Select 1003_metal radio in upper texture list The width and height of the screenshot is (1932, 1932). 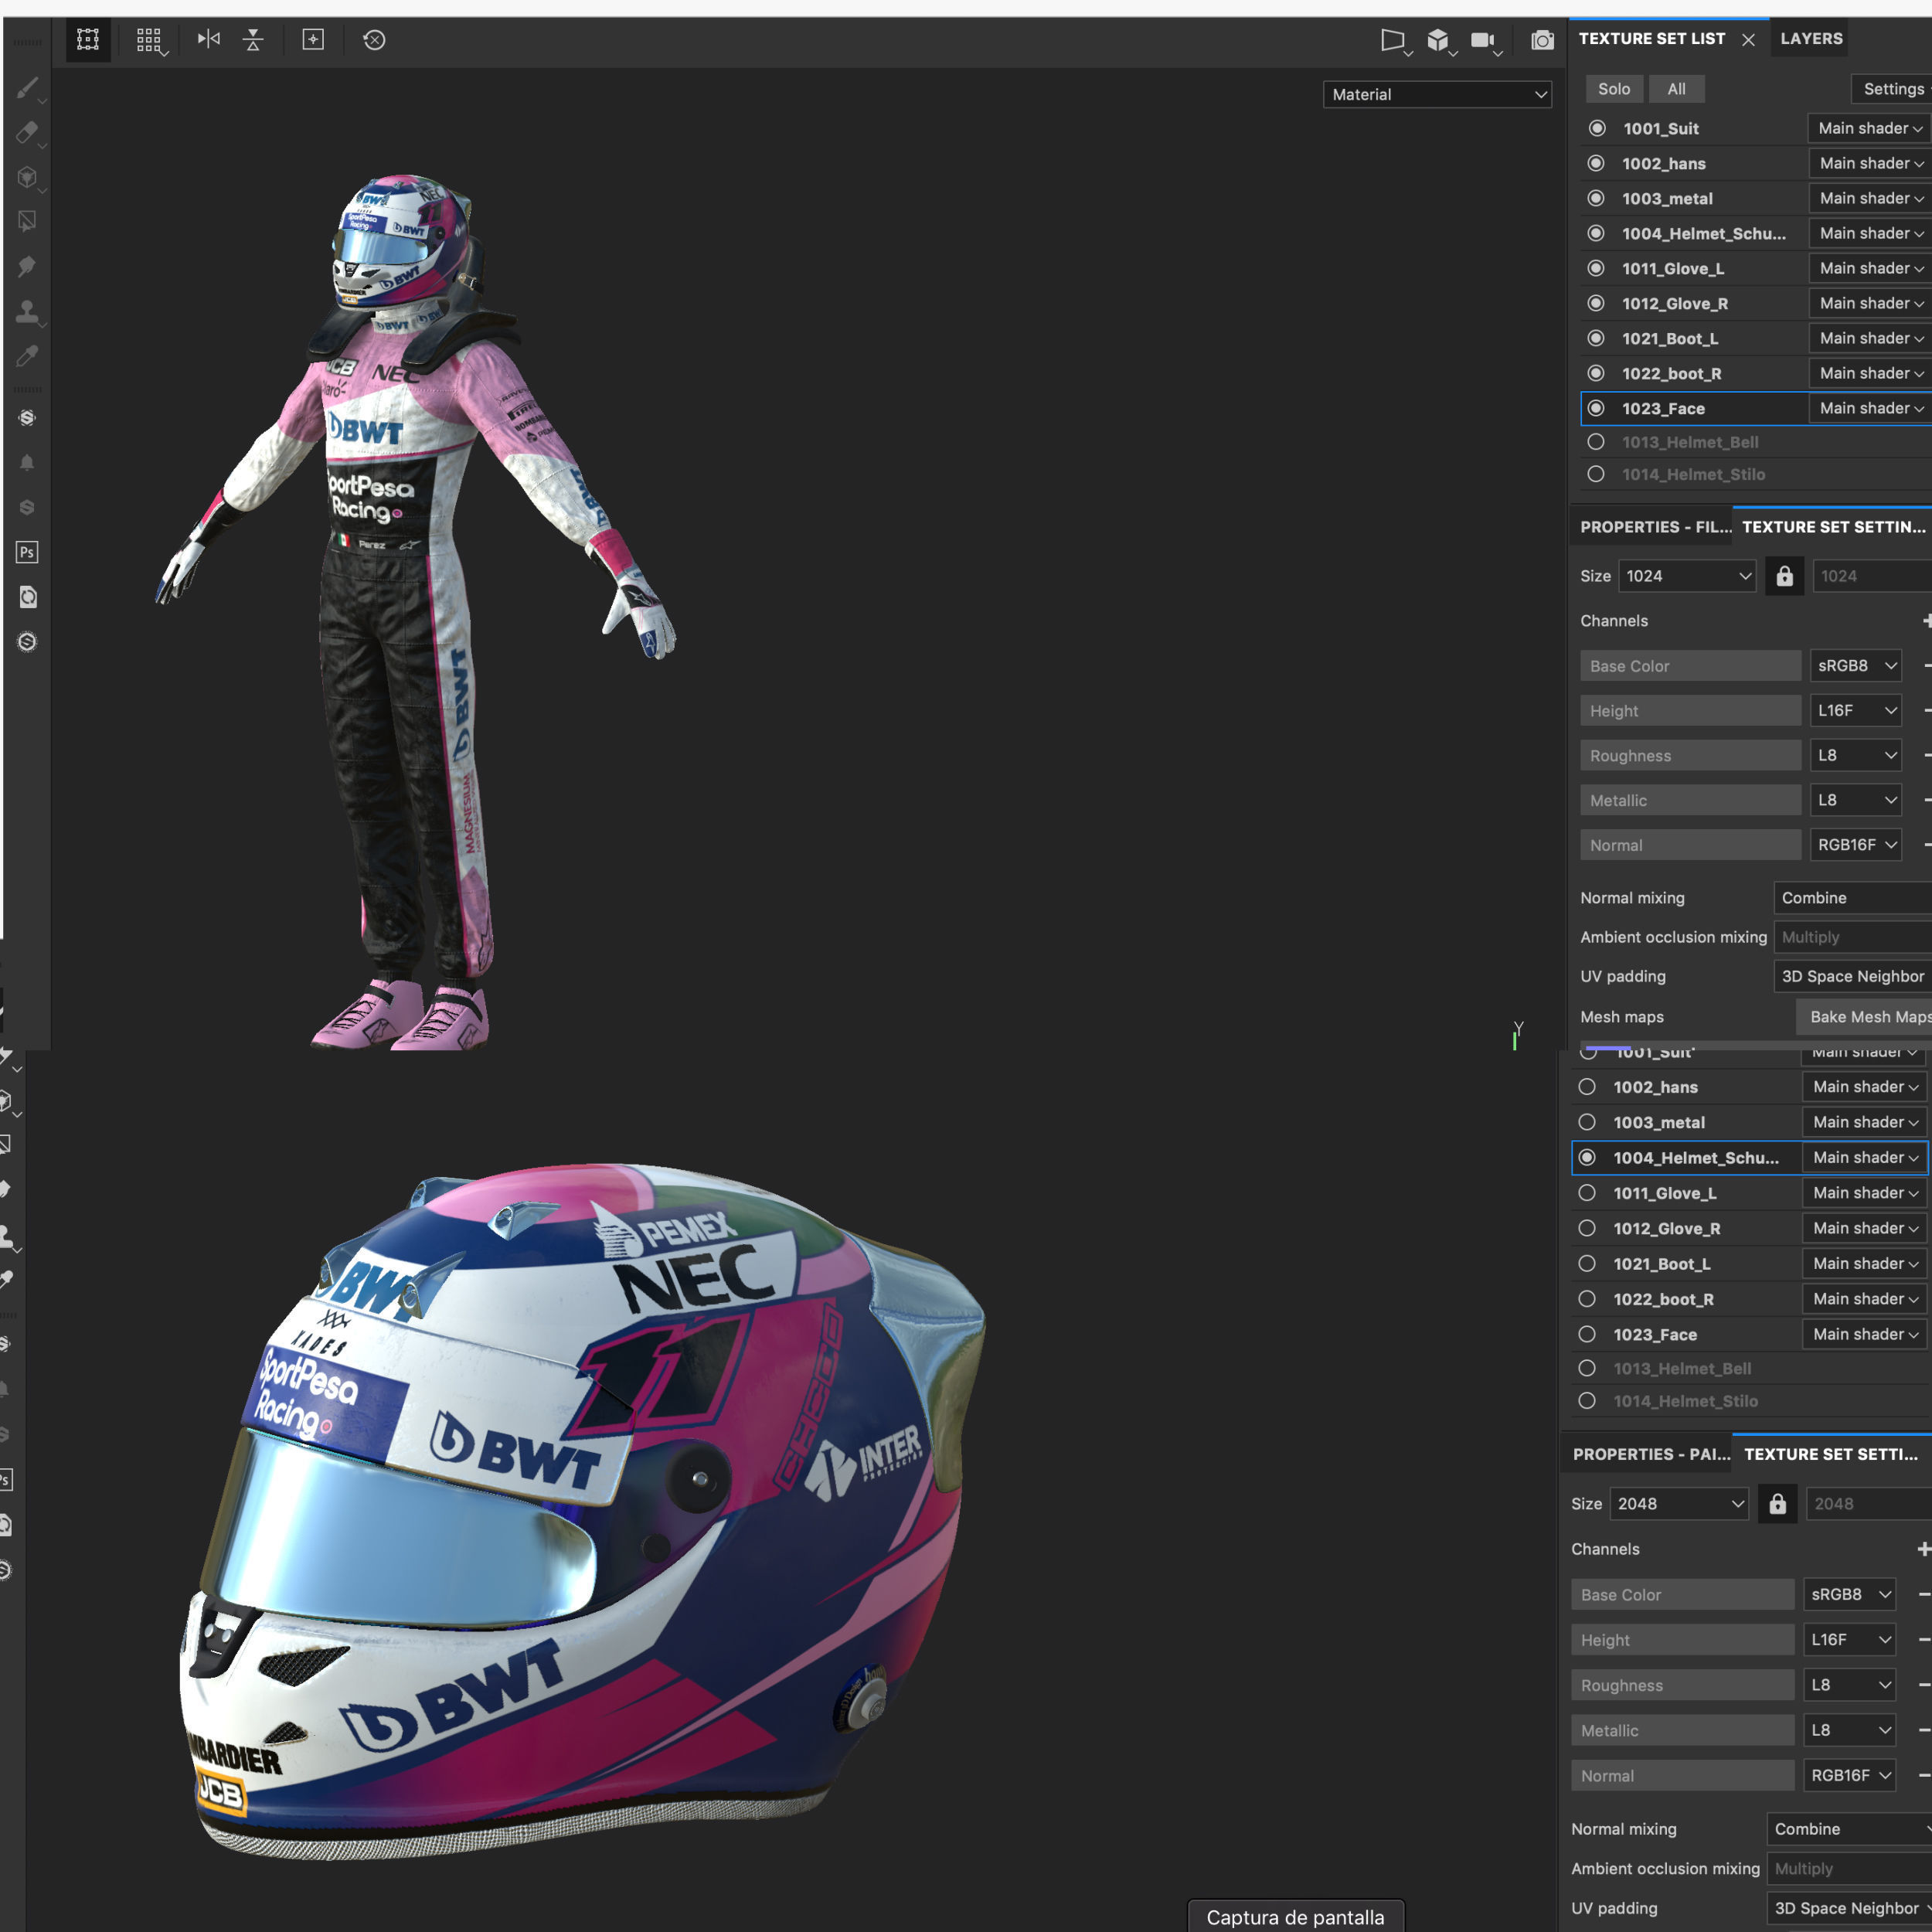[x=1597, y=198]
